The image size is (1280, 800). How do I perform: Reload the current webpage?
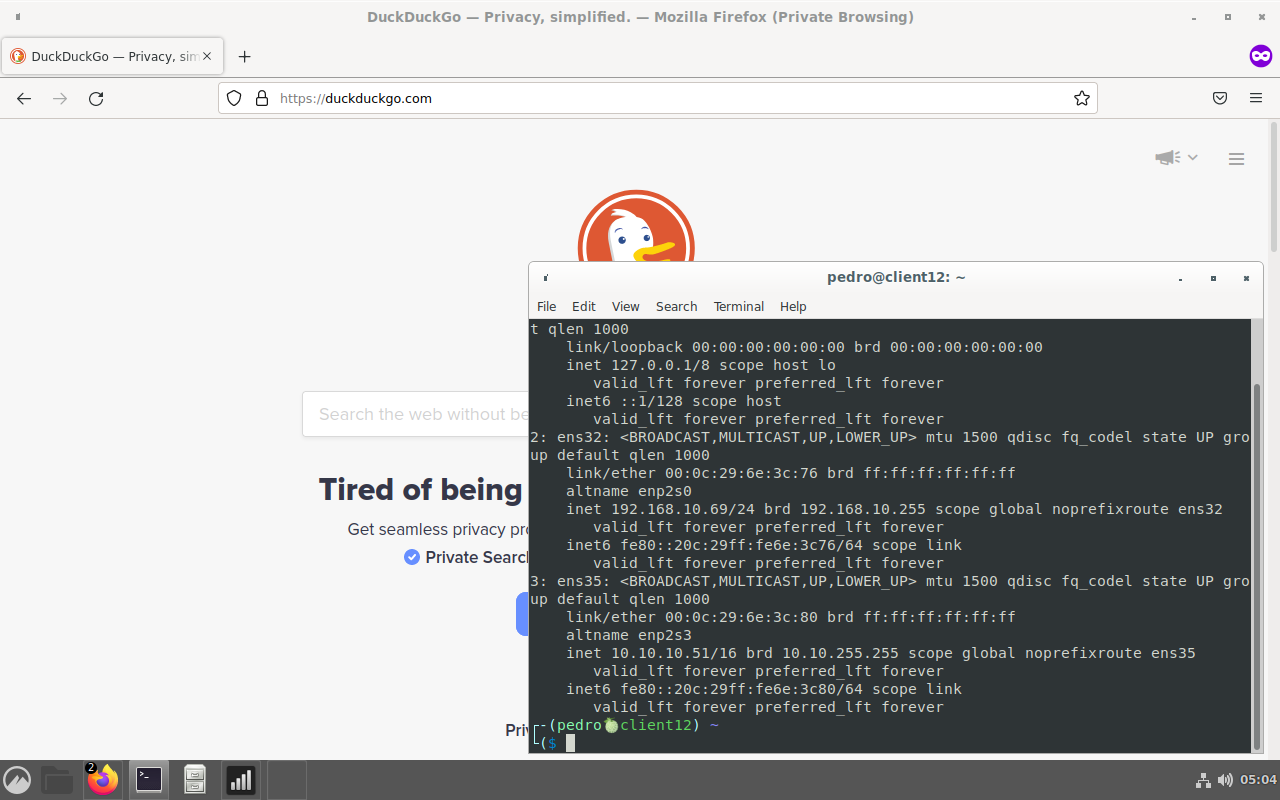point(96,98)
